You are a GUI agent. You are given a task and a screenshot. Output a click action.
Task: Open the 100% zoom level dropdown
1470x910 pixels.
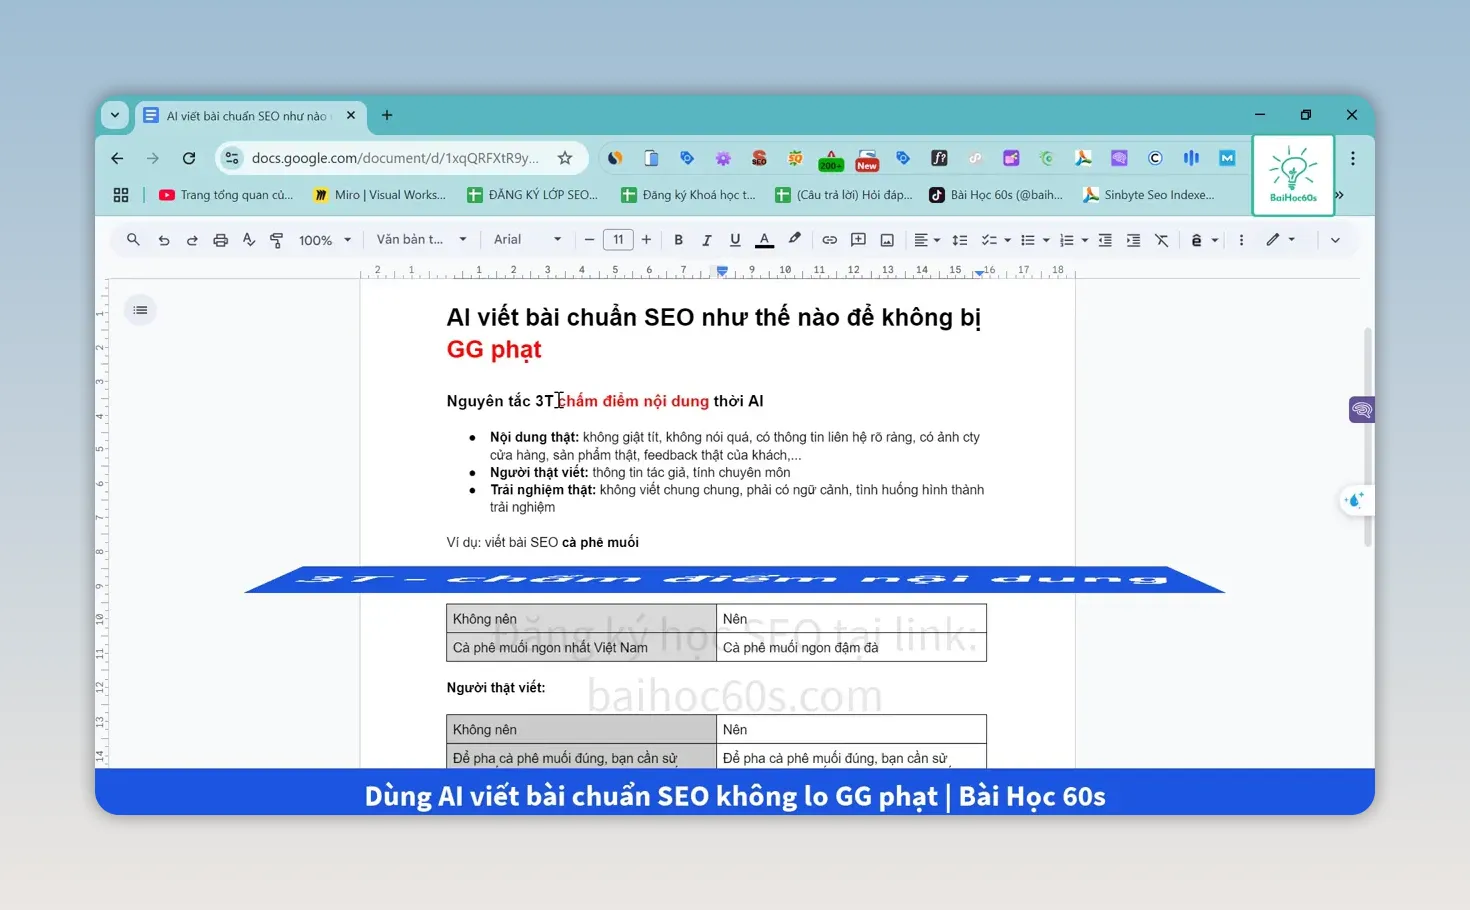[325, 240]
